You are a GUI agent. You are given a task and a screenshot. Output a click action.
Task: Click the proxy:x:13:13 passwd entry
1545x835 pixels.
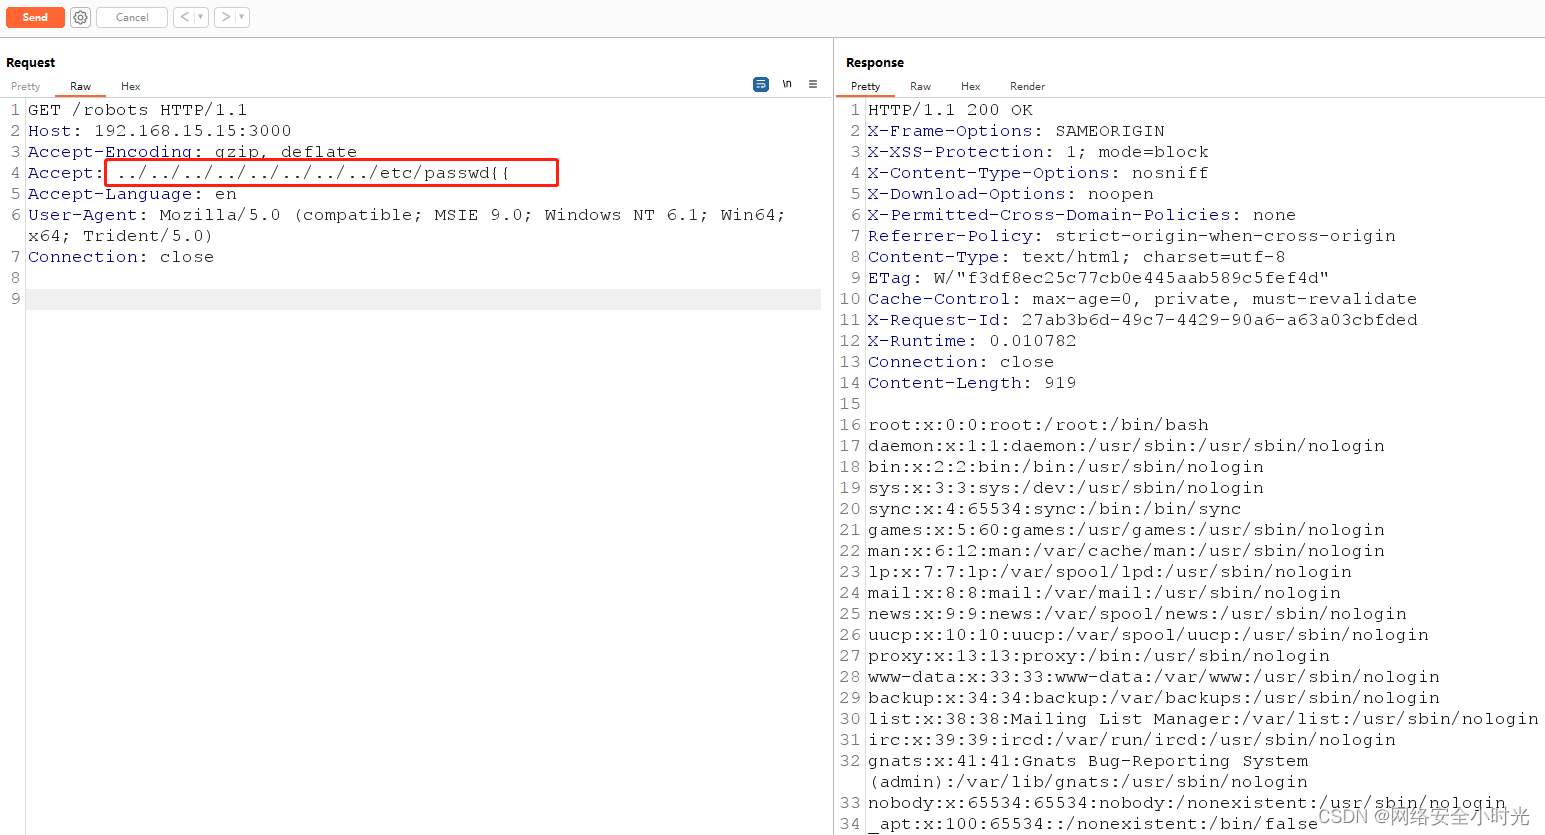[1099, 656]
